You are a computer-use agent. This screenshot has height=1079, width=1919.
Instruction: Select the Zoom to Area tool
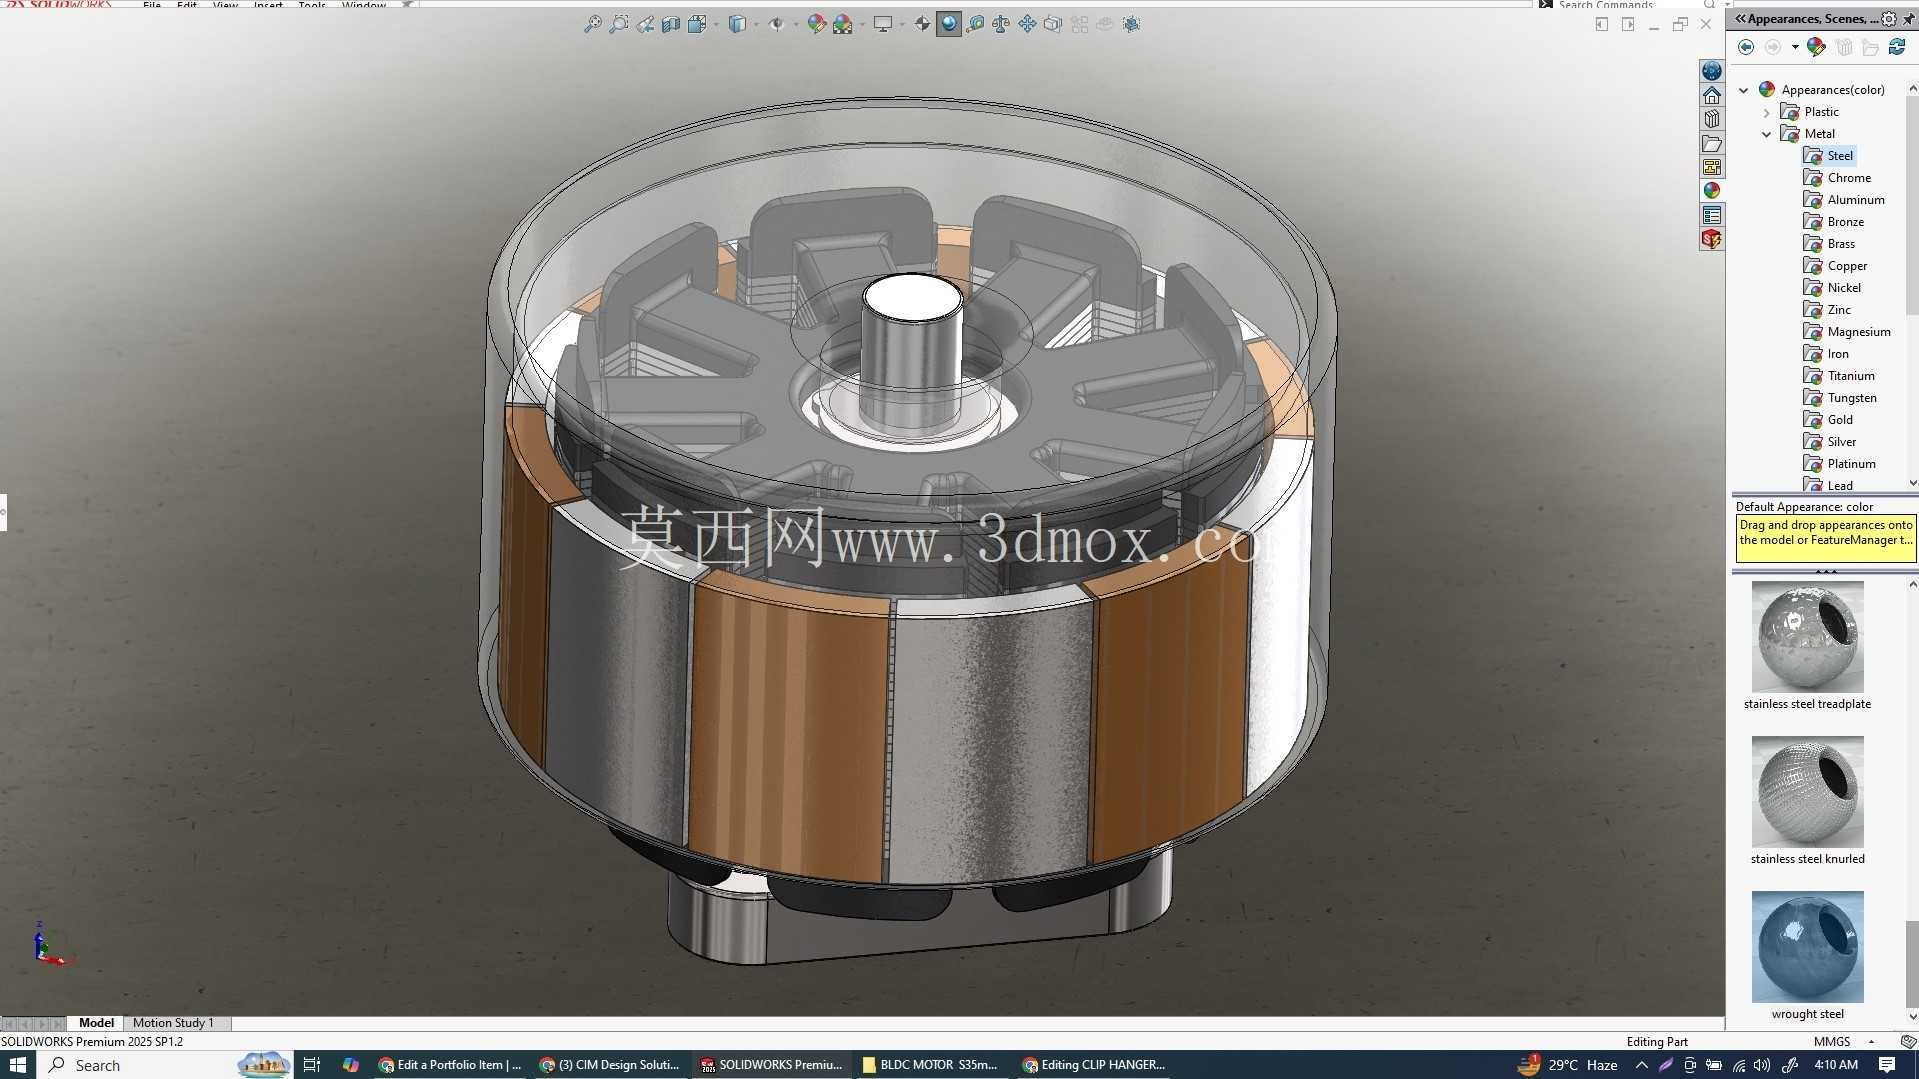point(619,24)
